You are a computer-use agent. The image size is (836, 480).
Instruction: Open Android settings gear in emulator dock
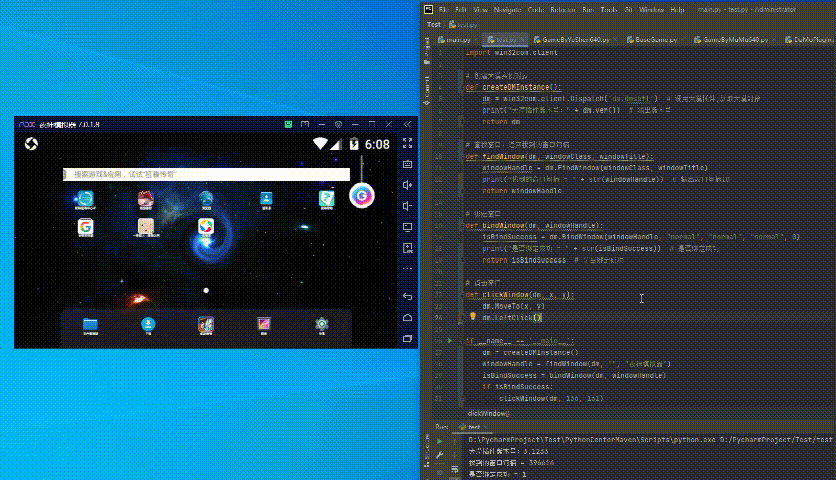[321, 325]
